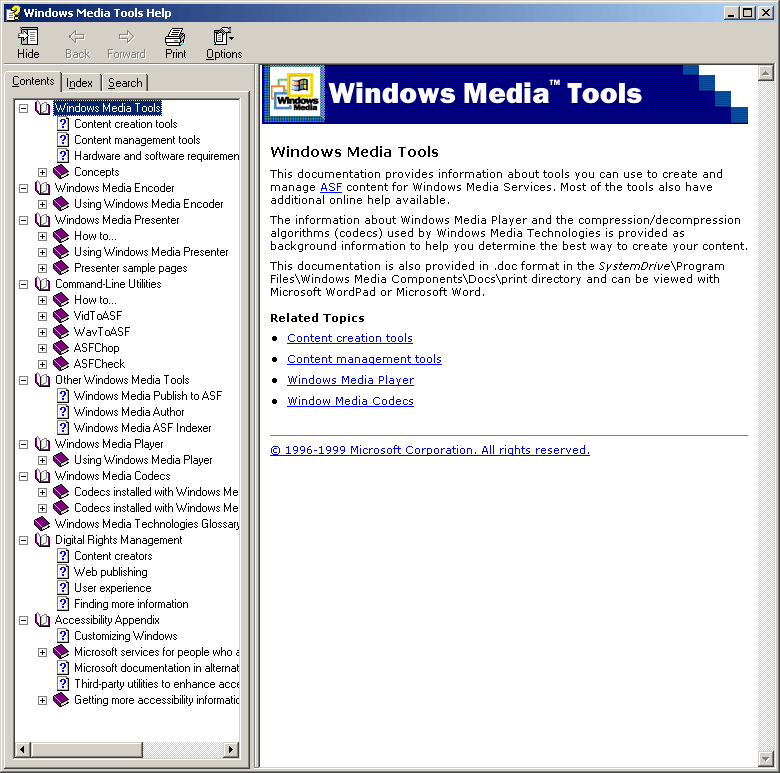This screenshot has width=780, height=773.
Task: Click question-mark icon beside Content management tools
Action: 63,140
